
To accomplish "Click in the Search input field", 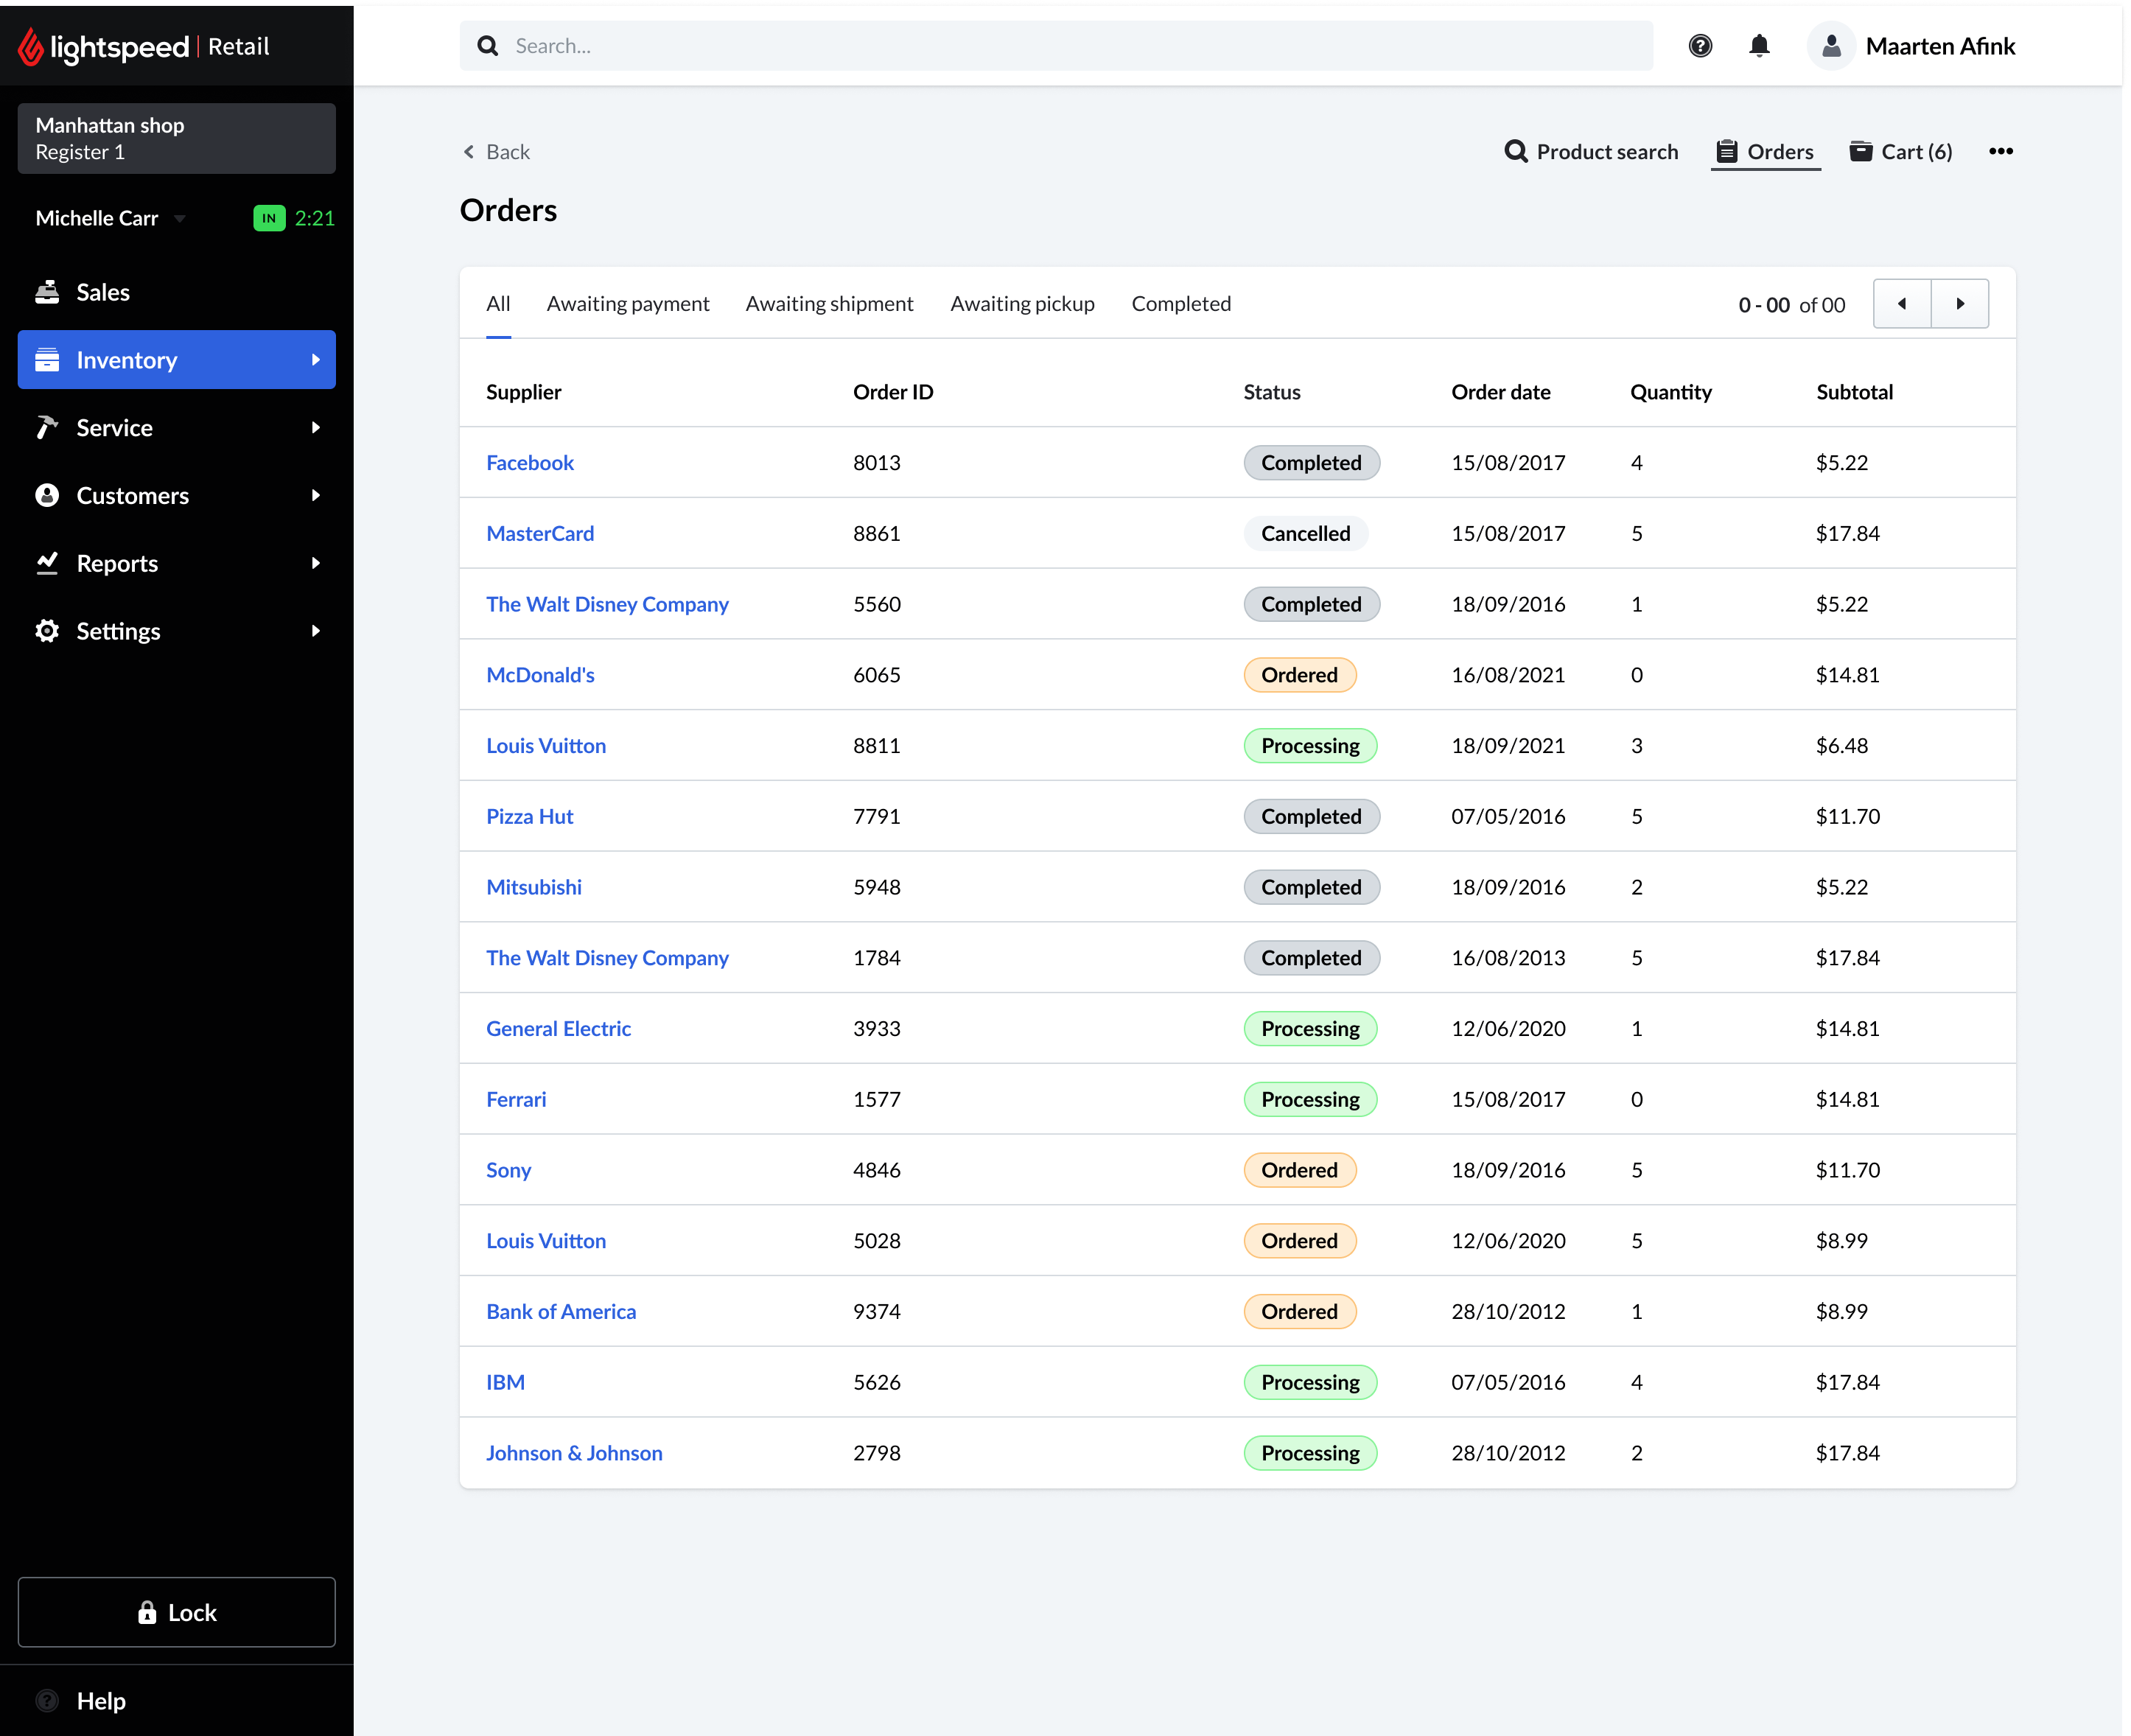I will tap(1056, 46).
